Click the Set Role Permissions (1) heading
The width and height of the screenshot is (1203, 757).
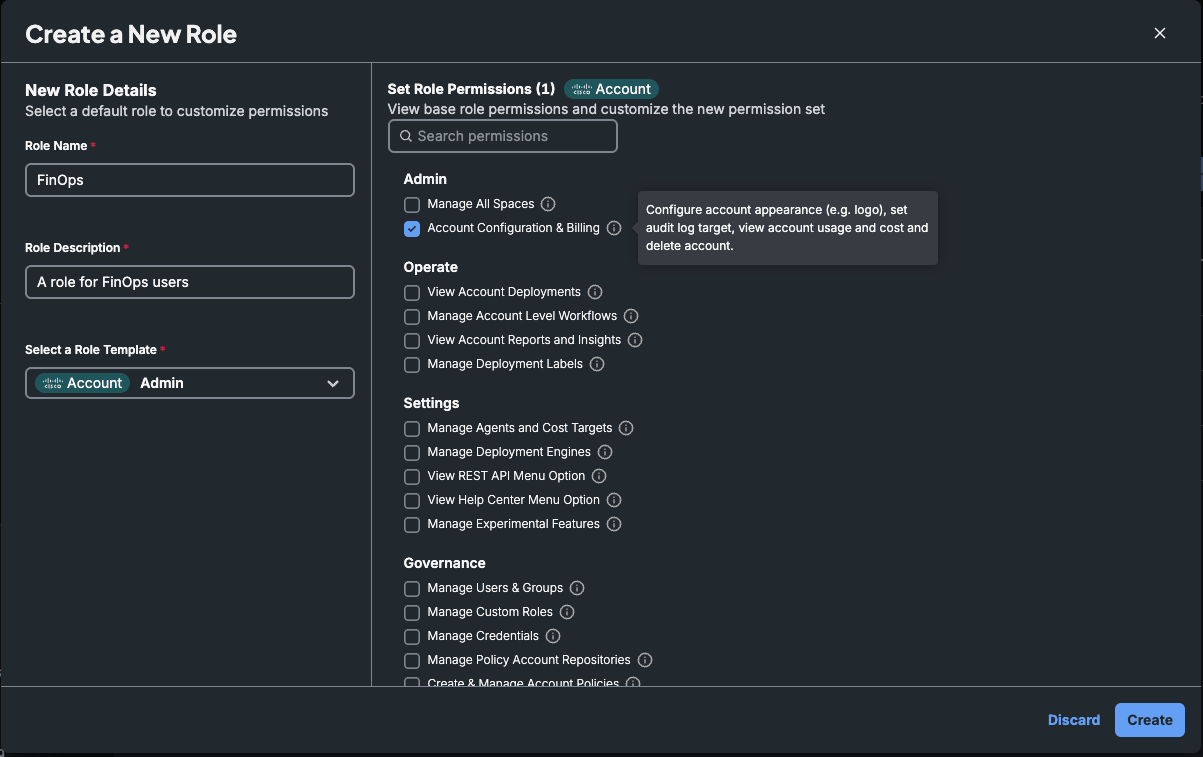pyautogui.click(x=471, y=89)
